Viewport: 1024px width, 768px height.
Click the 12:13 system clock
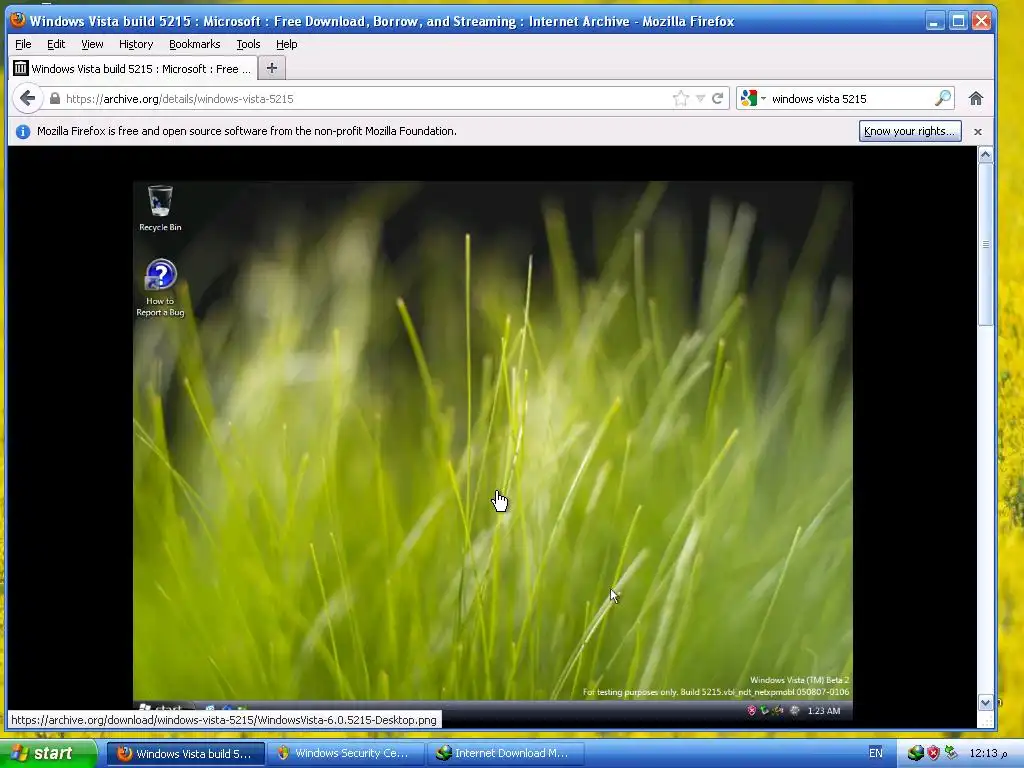click(x=988, y=753)
